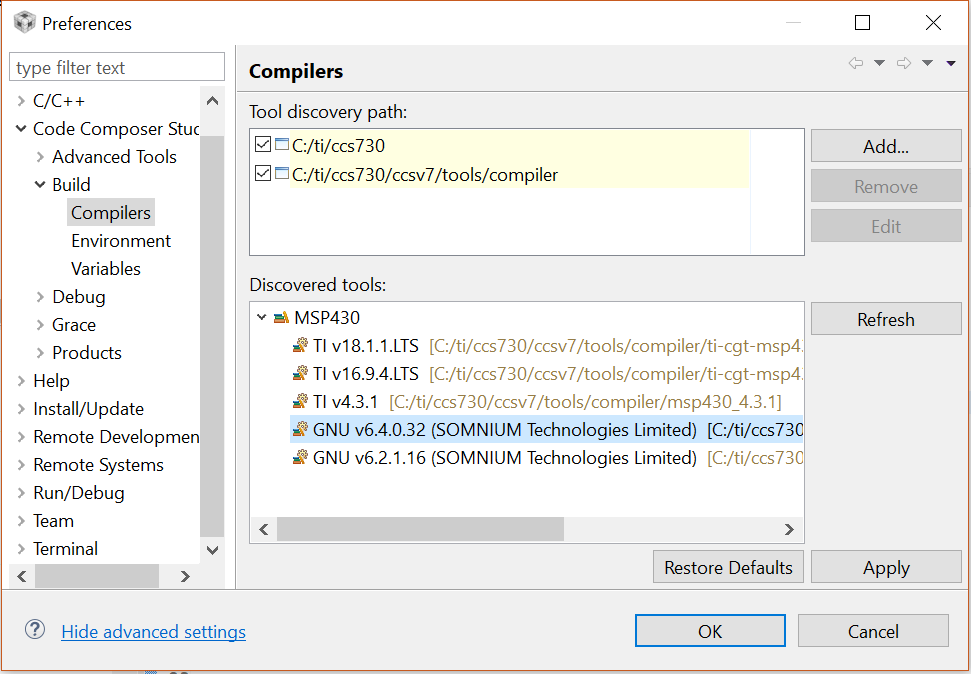Expand the Debug preferences node
Screen dimensions: 971x674
pyautogui.click(x=40, y=297)
